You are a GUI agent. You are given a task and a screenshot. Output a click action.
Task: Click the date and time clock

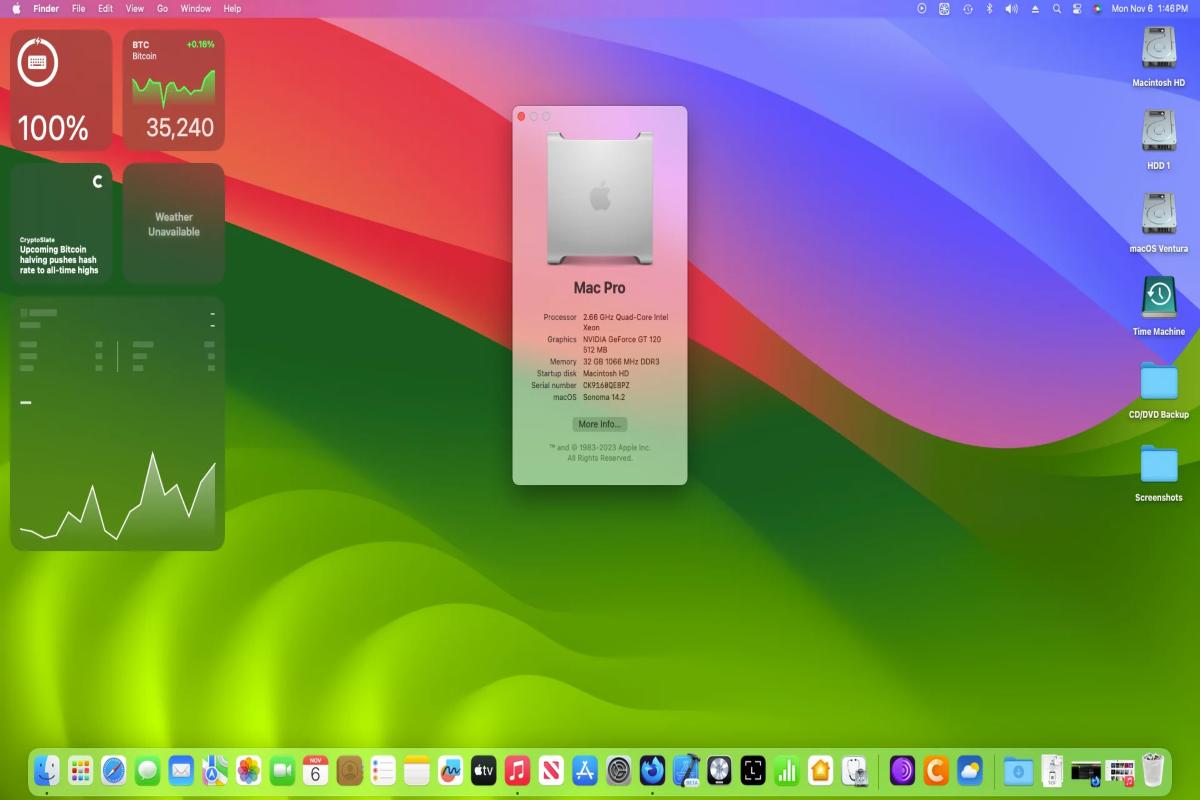(1149, 8)
